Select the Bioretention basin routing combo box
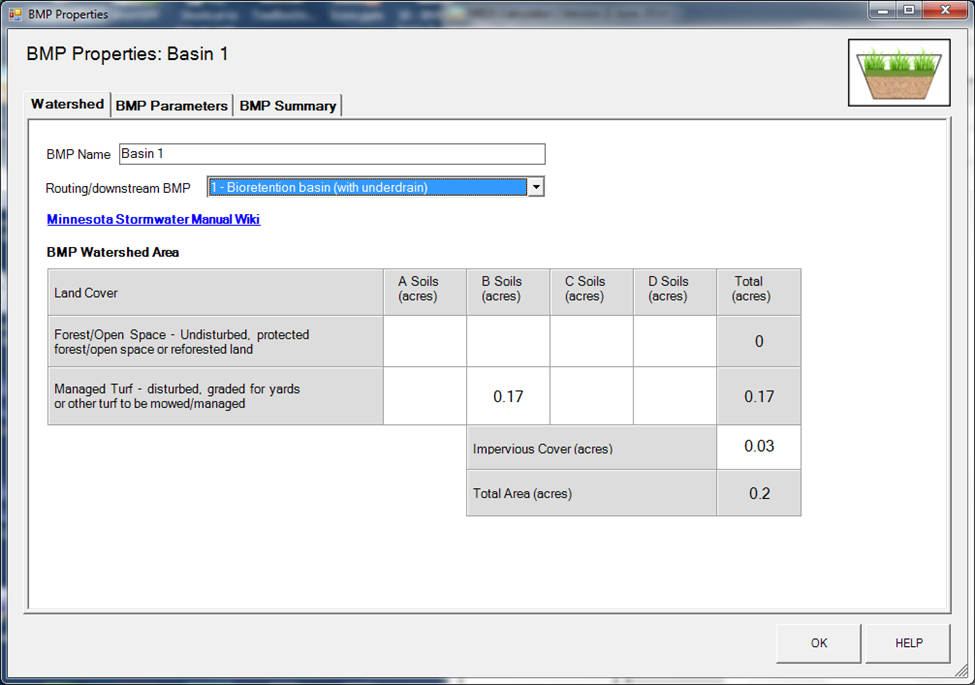Image resolution: width=975 pixels, height=685 pixels. pos(366,187)
